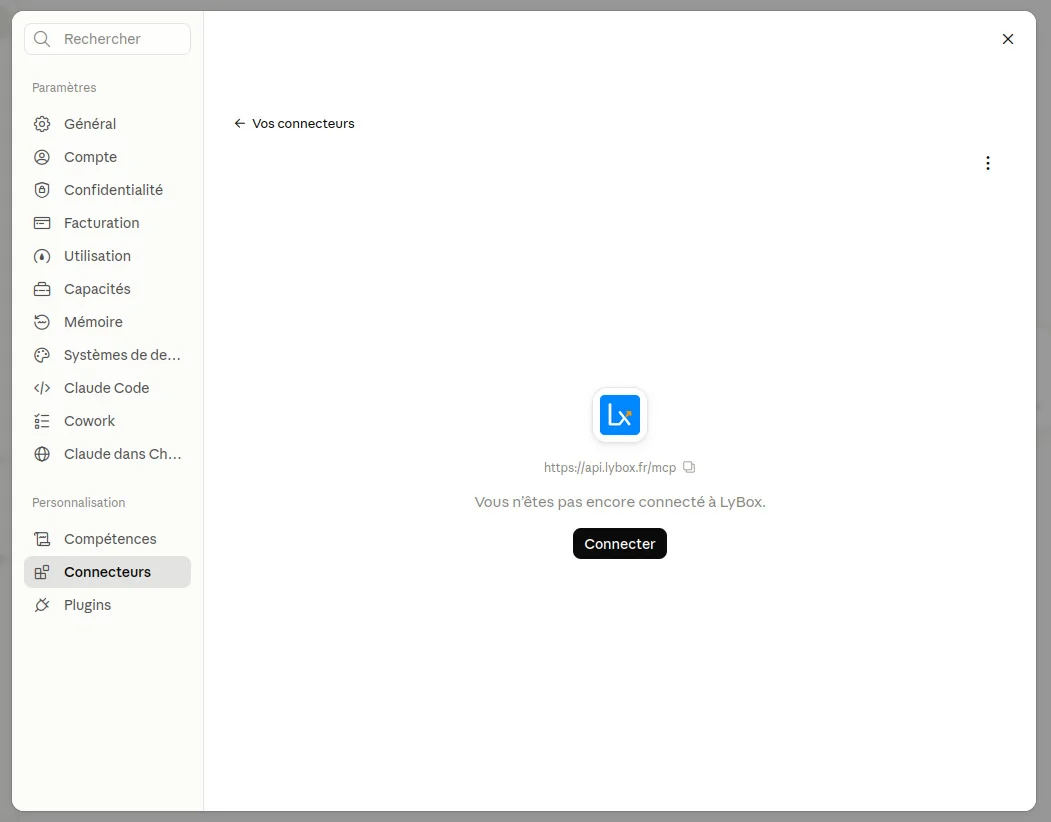Image resolution: width=1051 pixels, height=822 pixels.
Task: Open the Capacités section
Action: [107, 289]
